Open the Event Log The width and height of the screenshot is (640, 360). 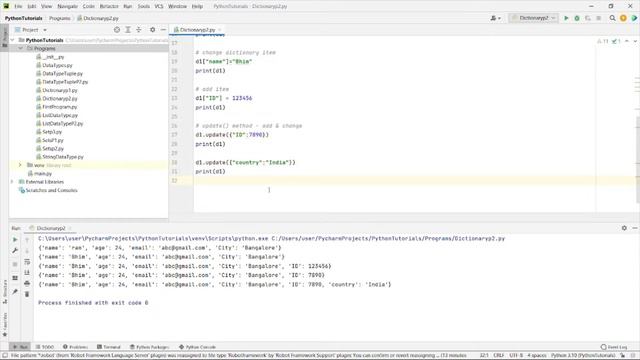click(614, 347)
